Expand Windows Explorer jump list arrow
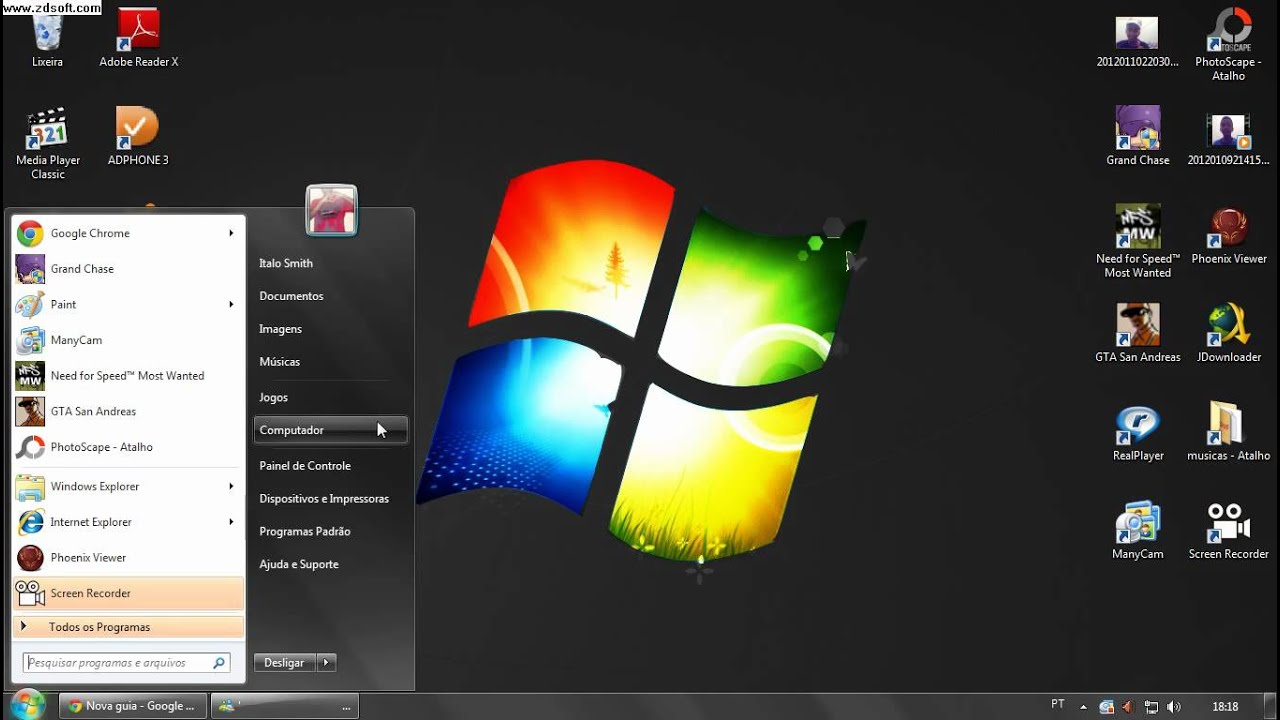 (231, 486)
